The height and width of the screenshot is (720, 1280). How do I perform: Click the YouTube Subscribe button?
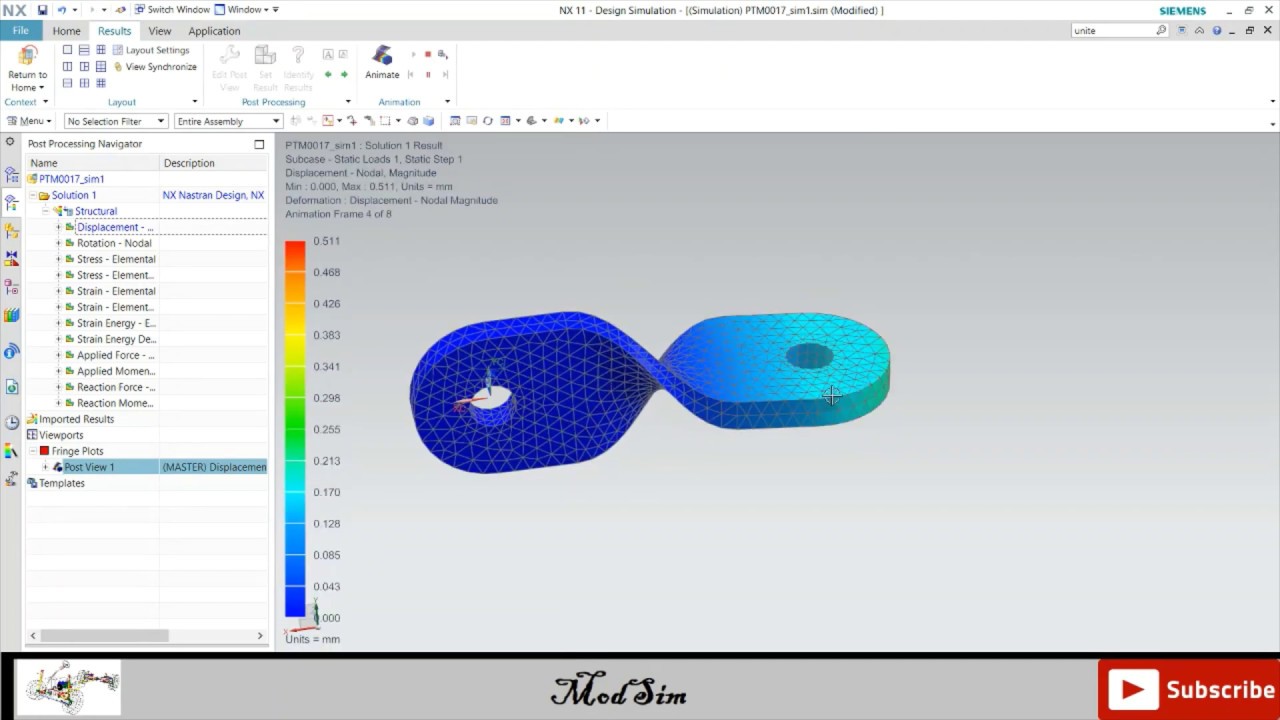(1189, 689)
